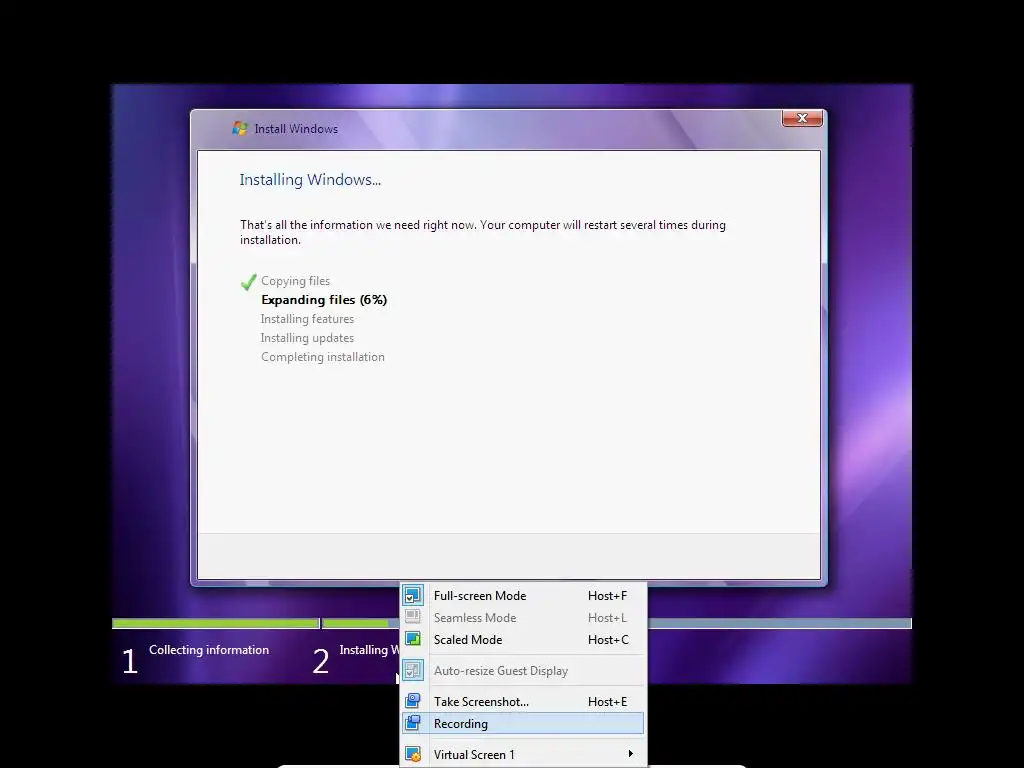Screen dimensions: 1024x768
Task: Expand the Virtual Screen 1 submenu arrow
Action: coord(630,754)
